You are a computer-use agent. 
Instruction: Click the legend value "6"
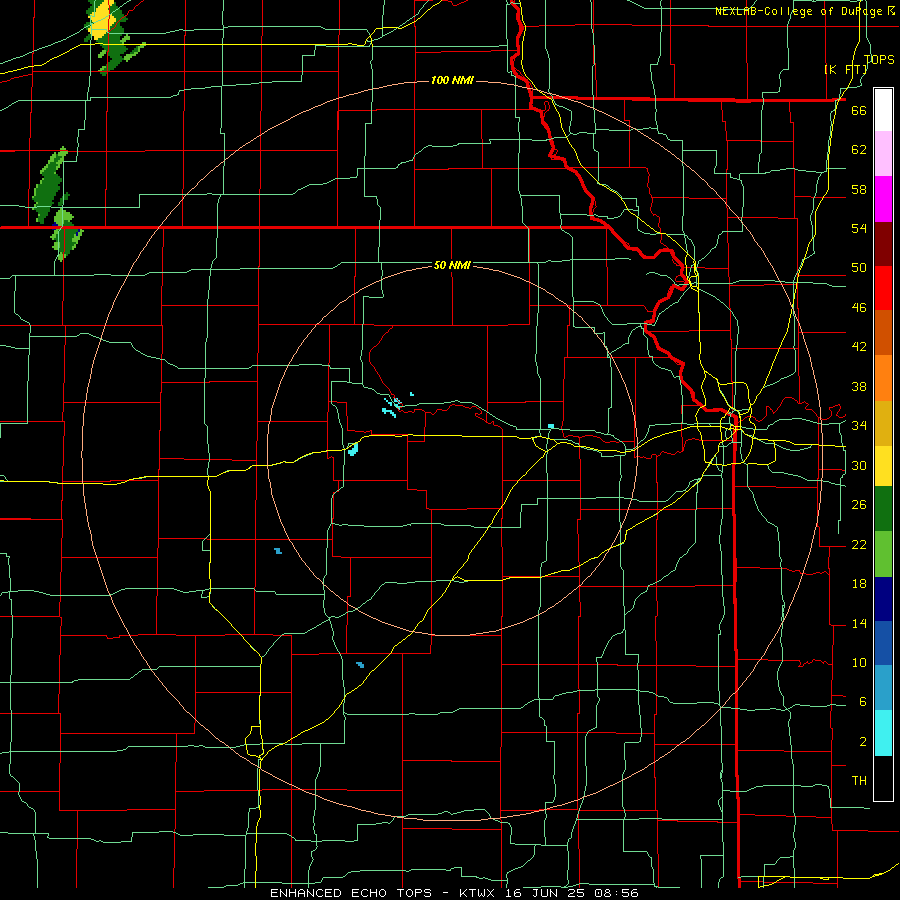862,702
